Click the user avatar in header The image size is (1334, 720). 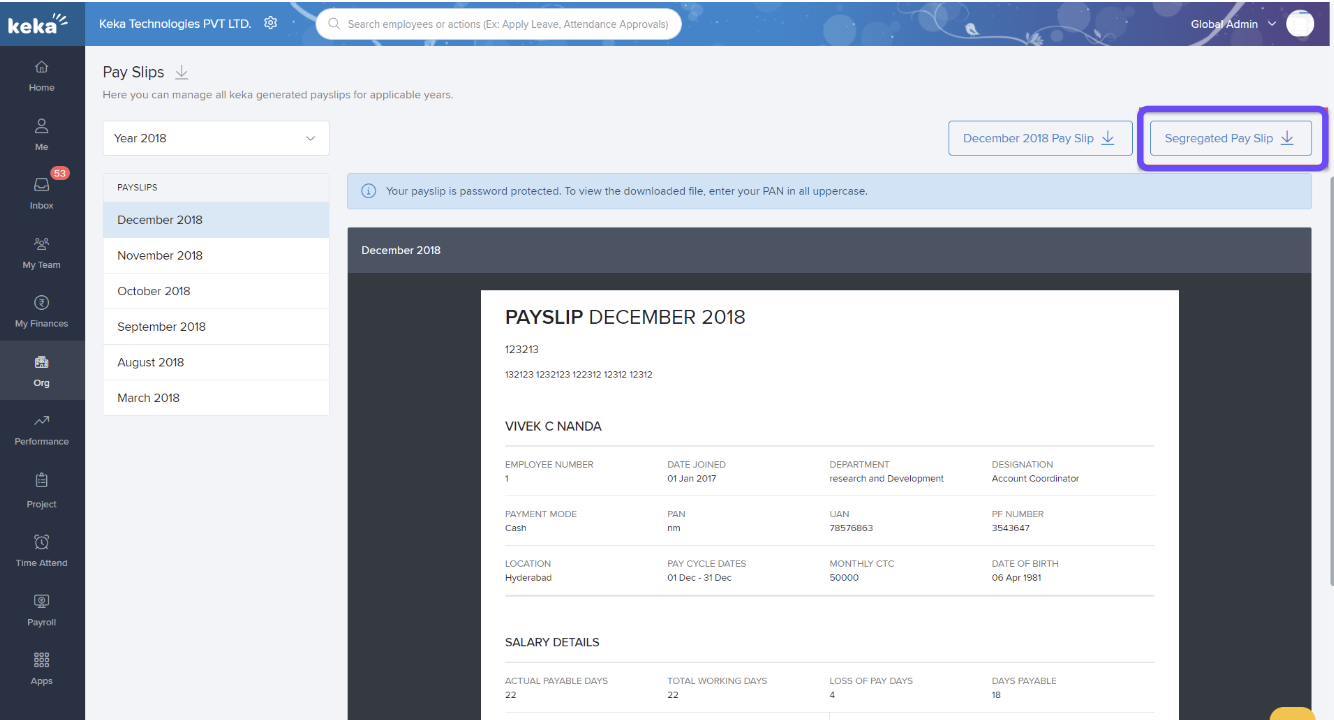tap(1299, 24)
